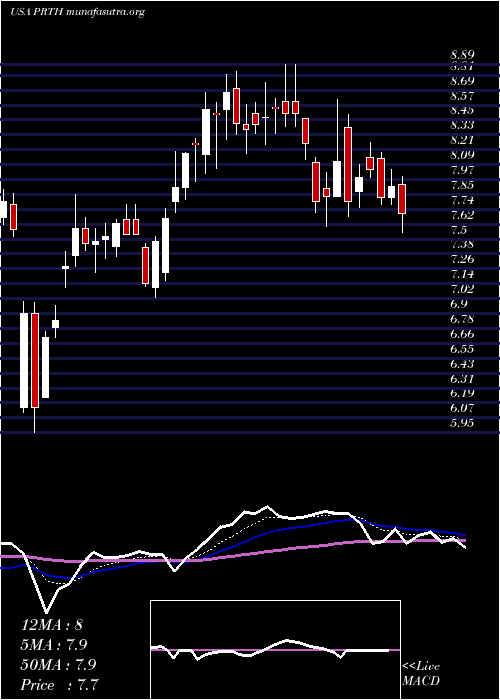
Task: Select the 6.43 price level label
Action: (462, 364)
